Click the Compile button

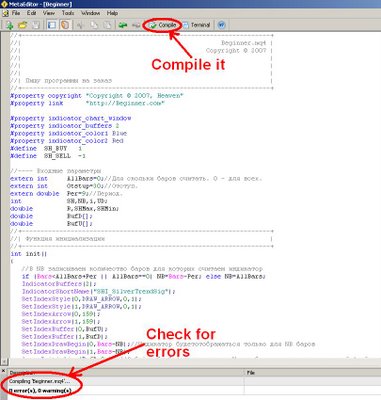click(163, 25)
